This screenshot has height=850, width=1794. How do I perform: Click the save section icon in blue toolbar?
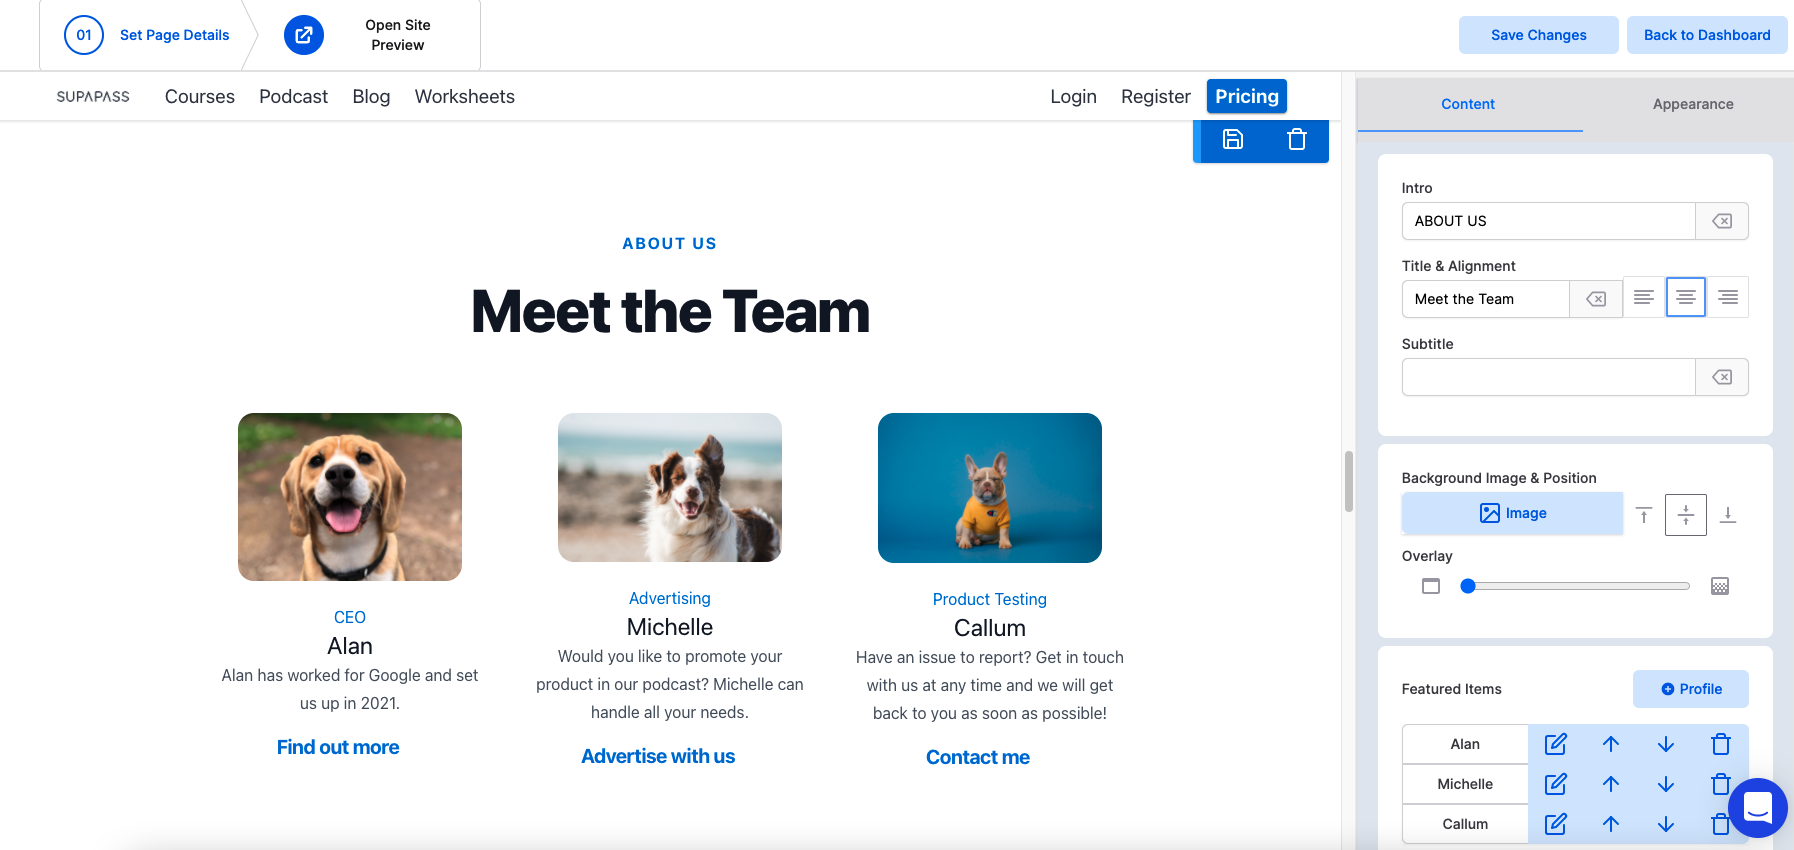[x=1233, y=140]
